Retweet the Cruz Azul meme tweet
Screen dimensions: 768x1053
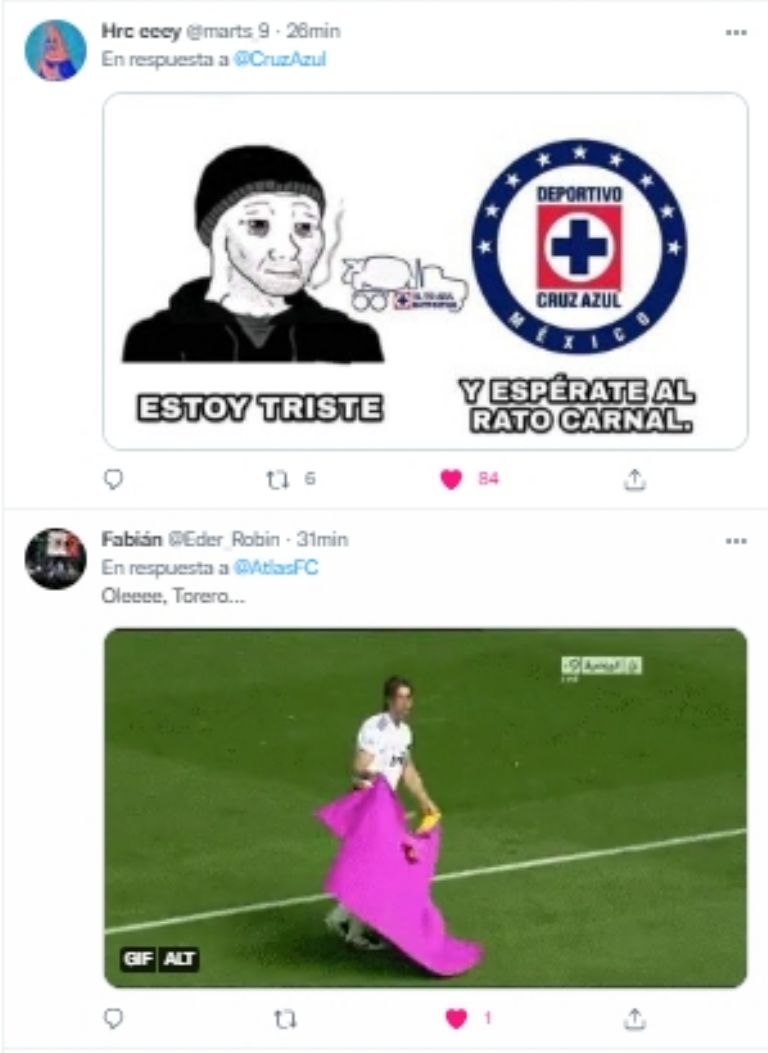pos(277,479)
